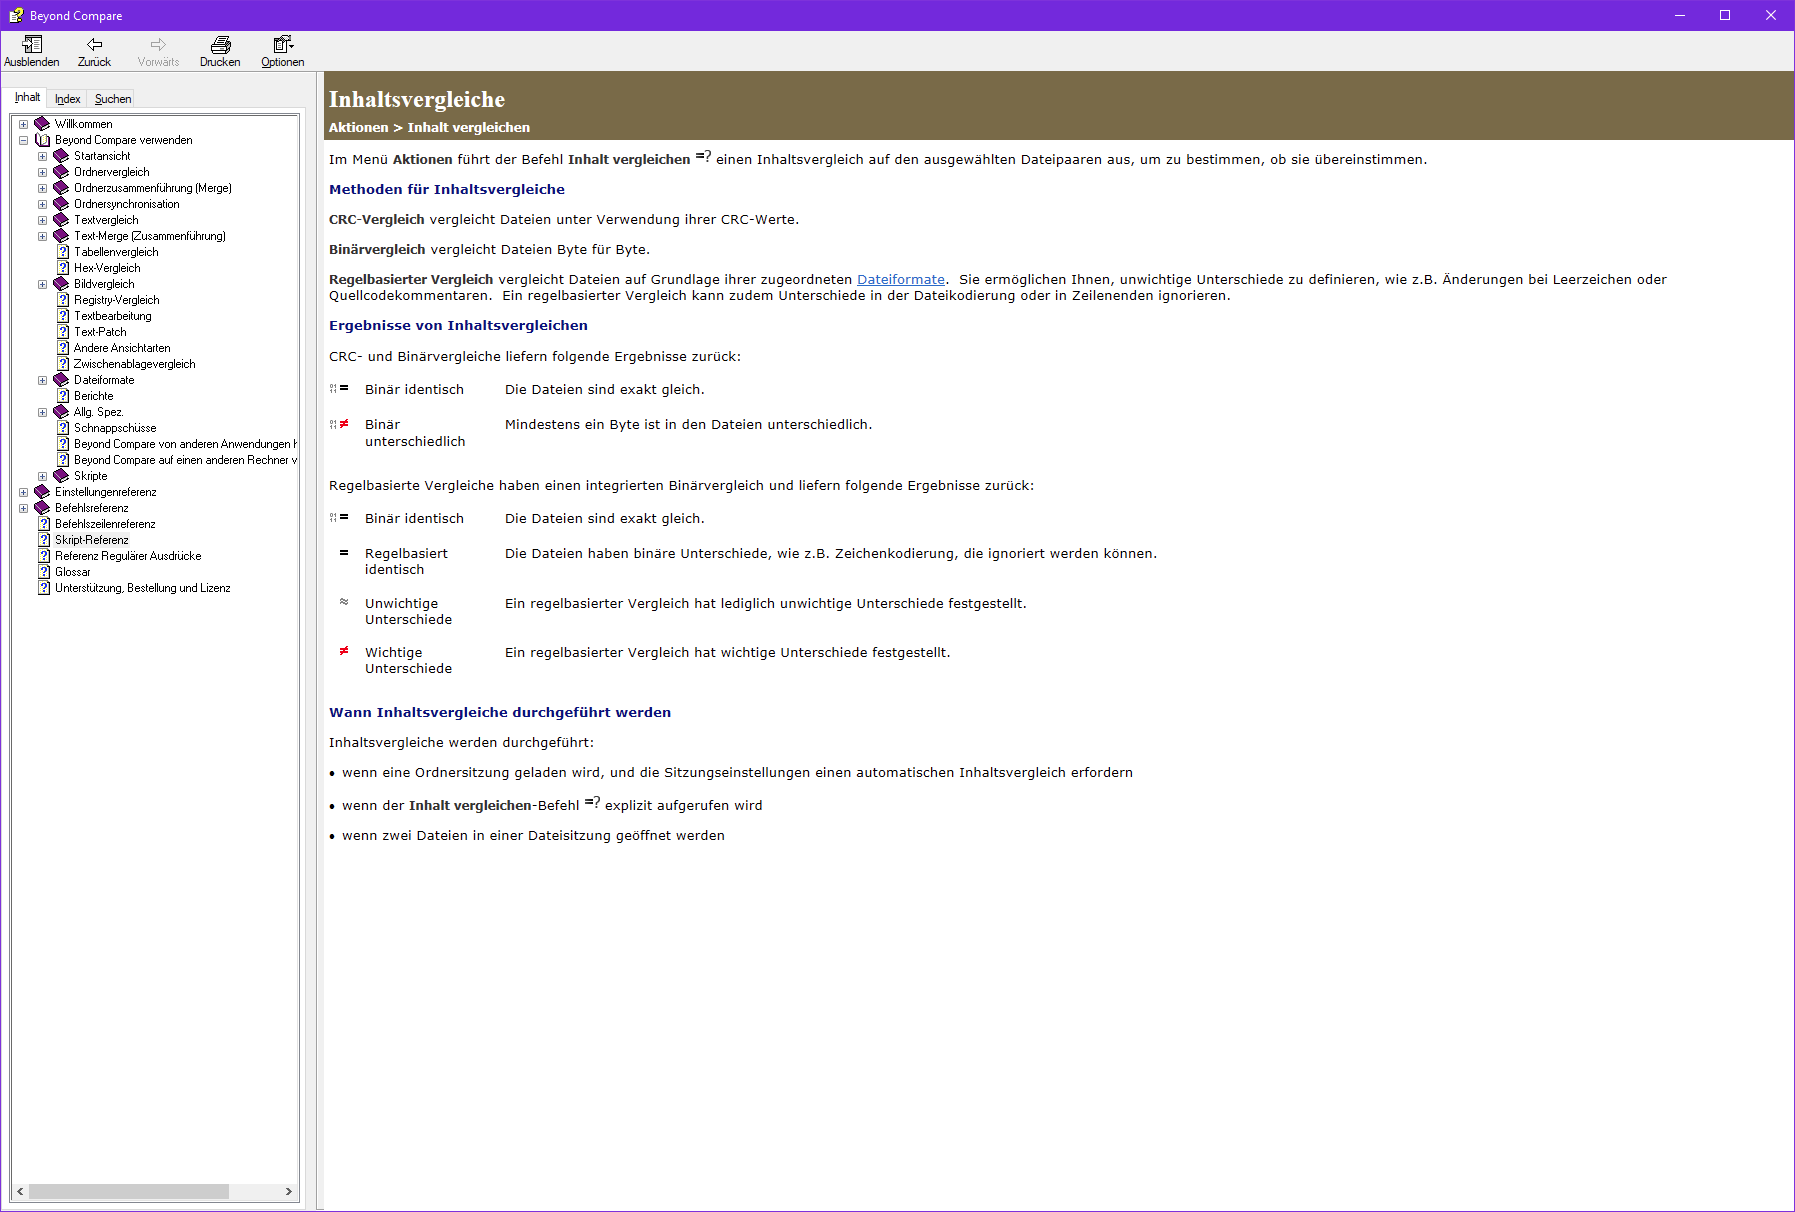The width and height of the screenshot is (1795, 1212).
Task: Click the Binär unterschiedlich result label
Action: (x=415, y=433)
